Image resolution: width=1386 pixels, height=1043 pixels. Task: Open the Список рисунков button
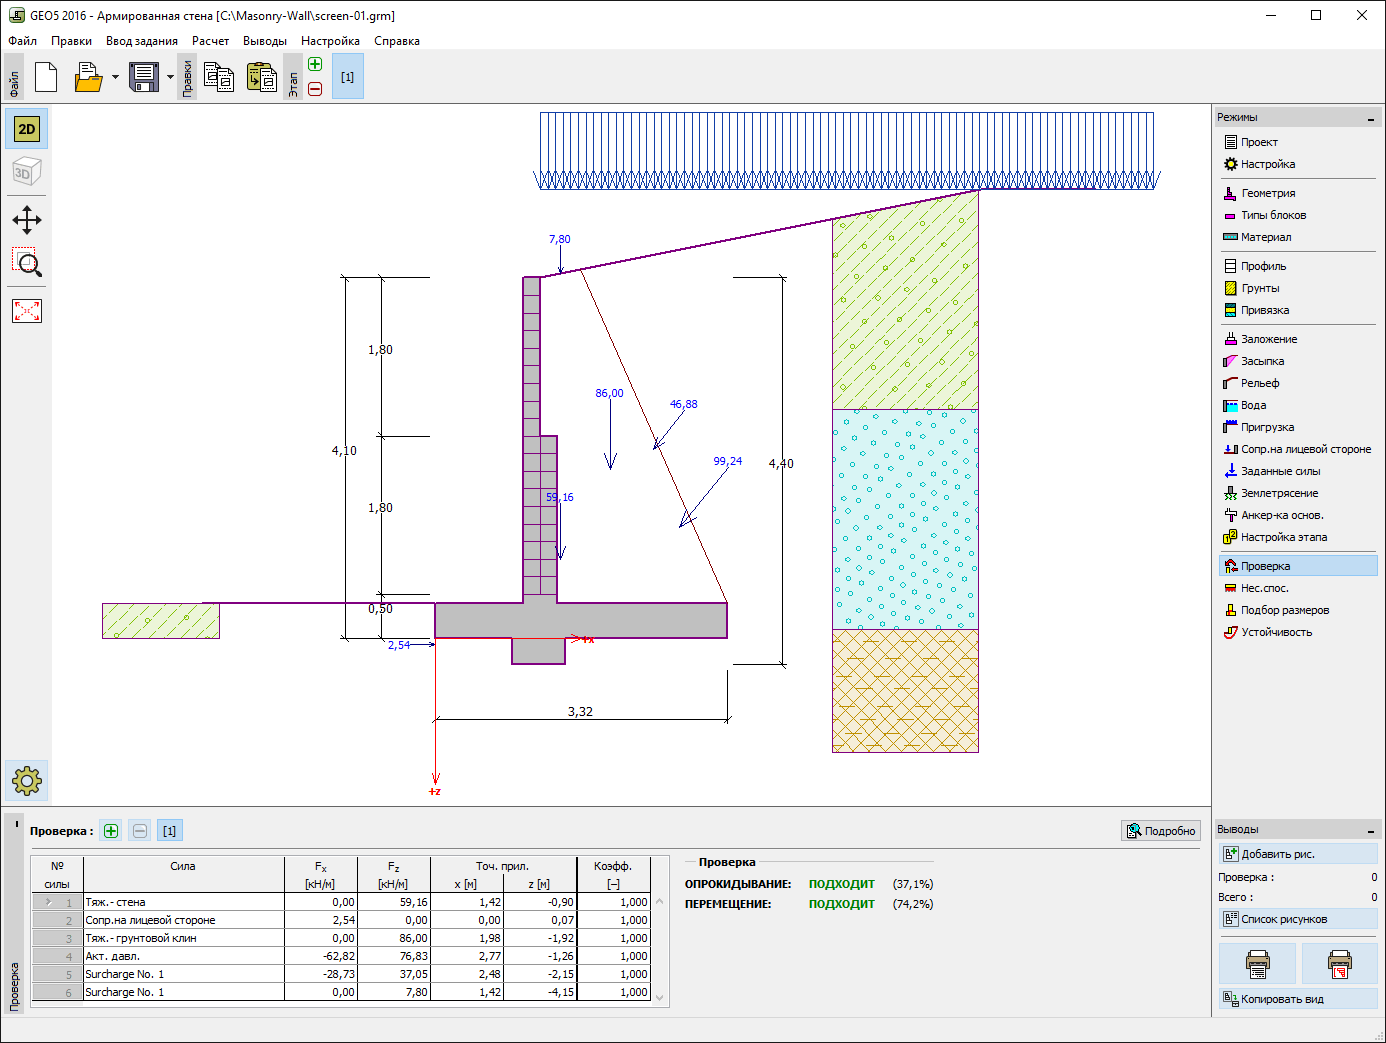(1298, 919)
